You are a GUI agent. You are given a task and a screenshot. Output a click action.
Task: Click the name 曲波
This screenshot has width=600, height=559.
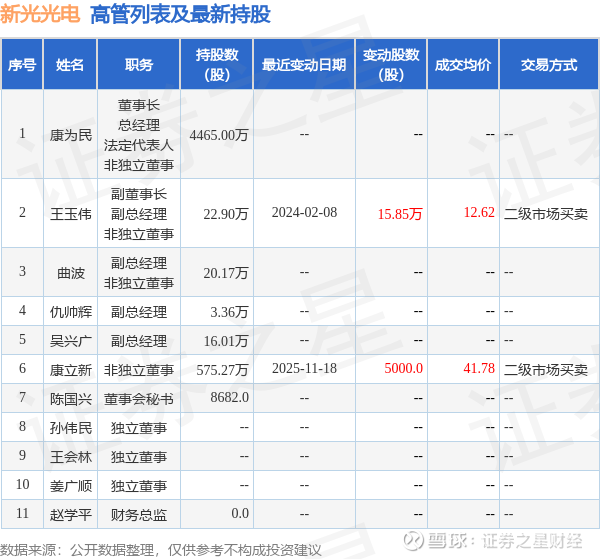(x=71, y=272)
